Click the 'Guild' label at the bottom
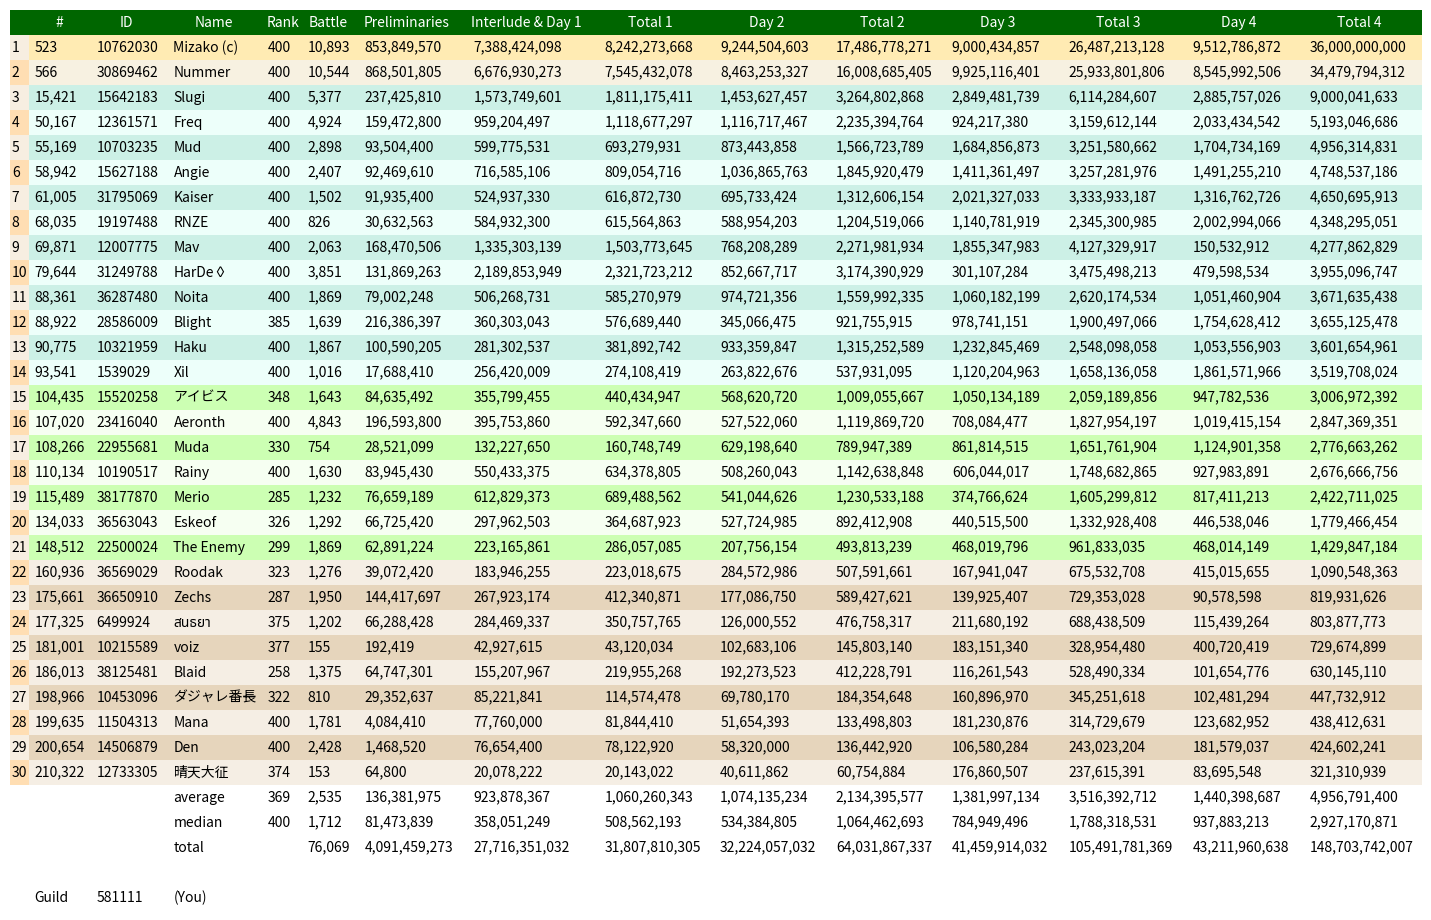Viewport: 1431px width, 920px height. (51, 897)
